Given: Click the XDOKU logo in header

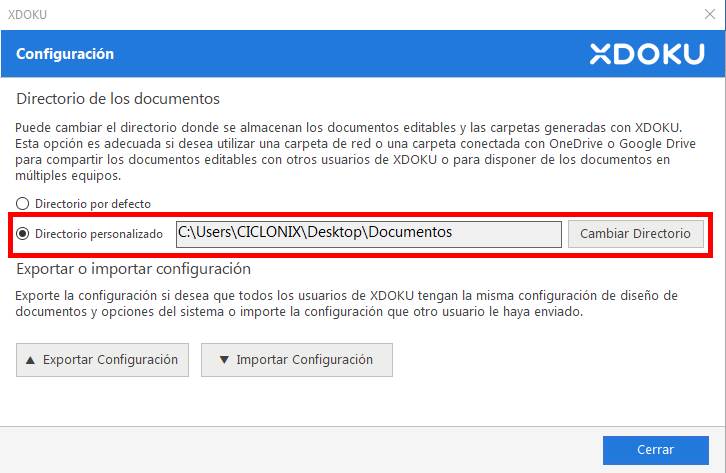Looking at the screenshot, I should [x=647, y=54].
